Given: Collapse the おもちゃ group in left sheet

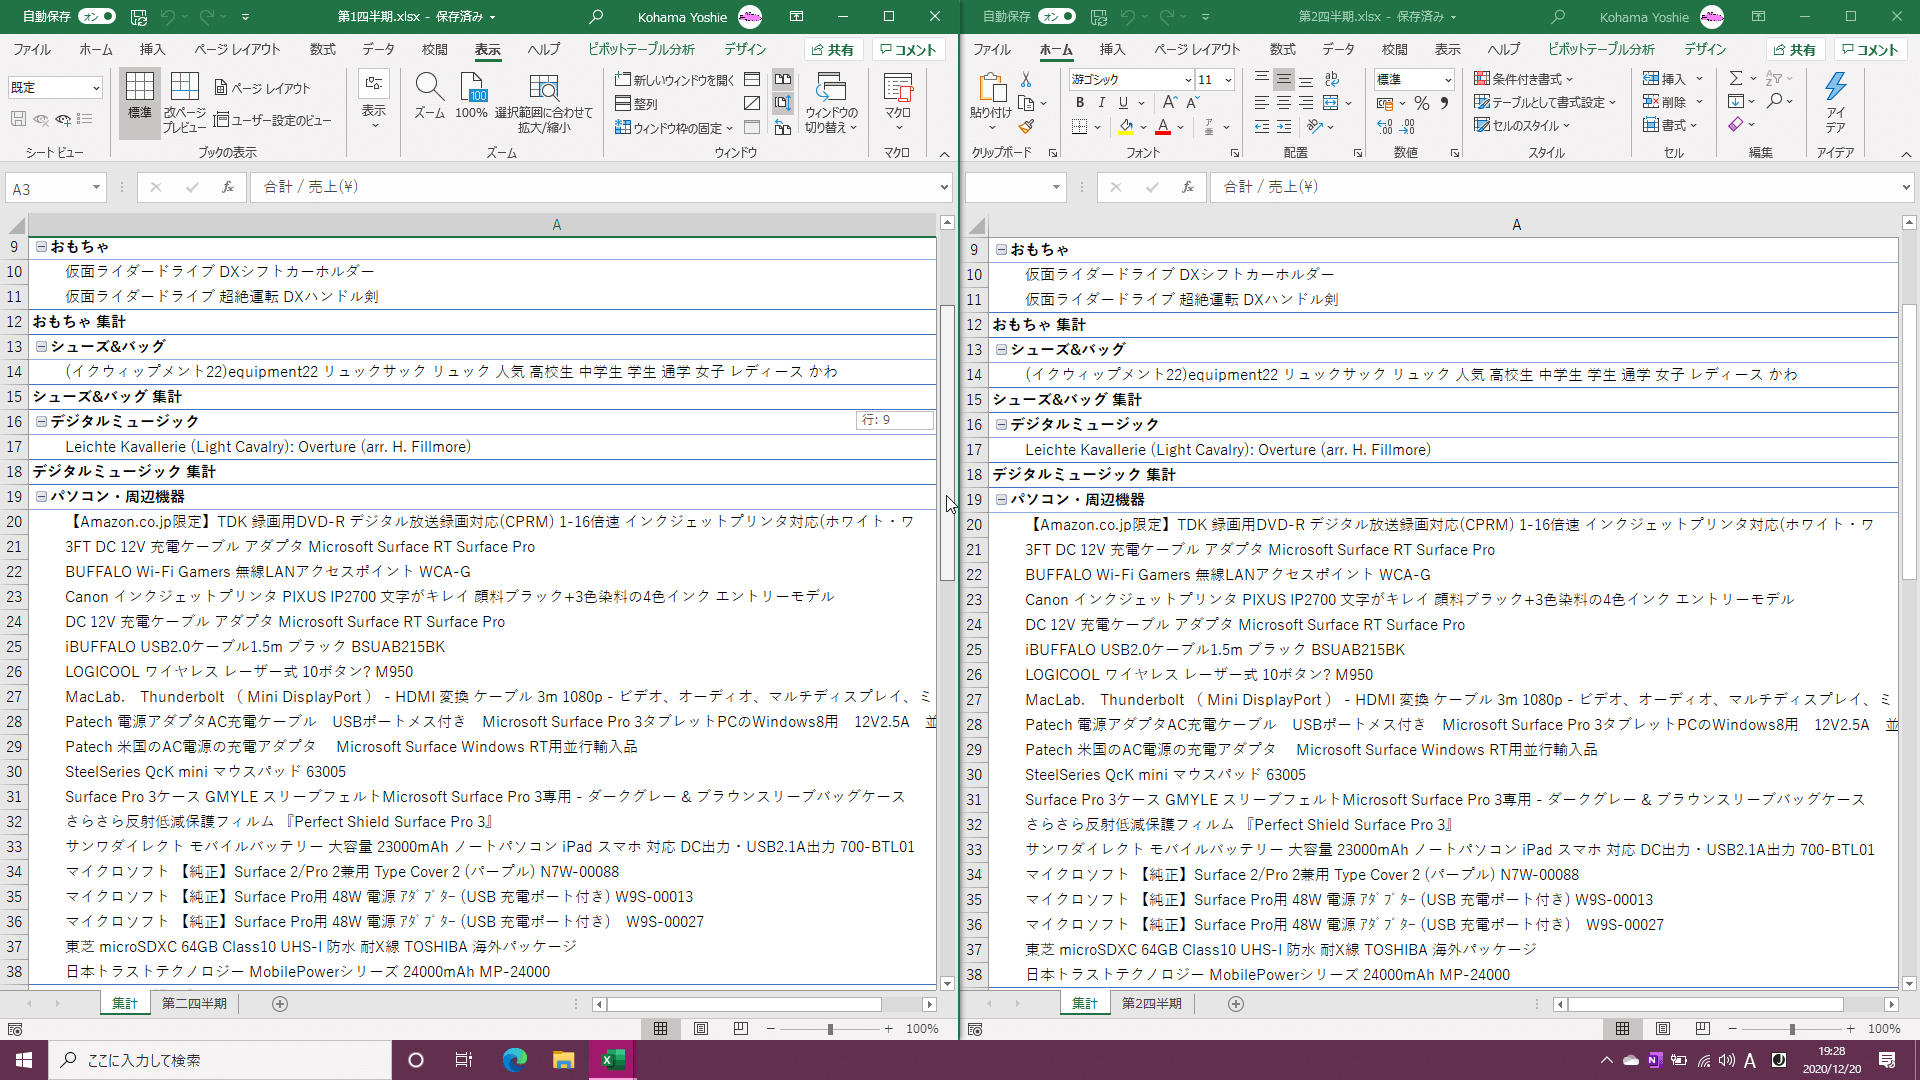Looking at the screenshot, I should (41, 246).
